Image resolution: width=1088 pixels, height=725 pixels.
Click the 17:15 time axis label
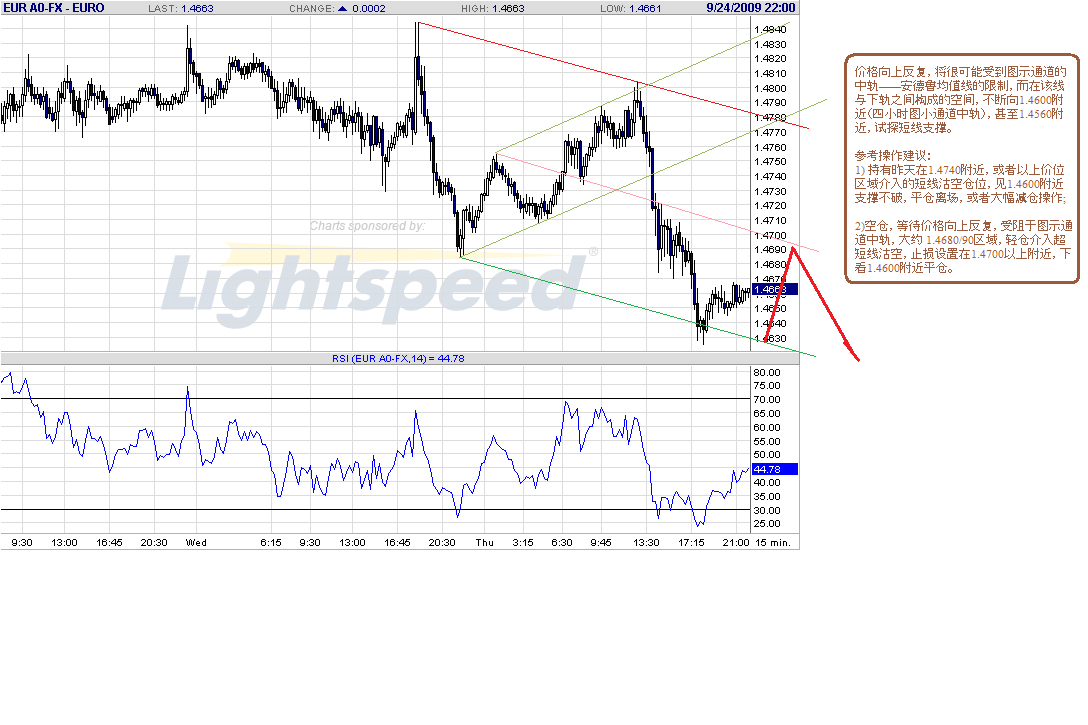point(691,543)
